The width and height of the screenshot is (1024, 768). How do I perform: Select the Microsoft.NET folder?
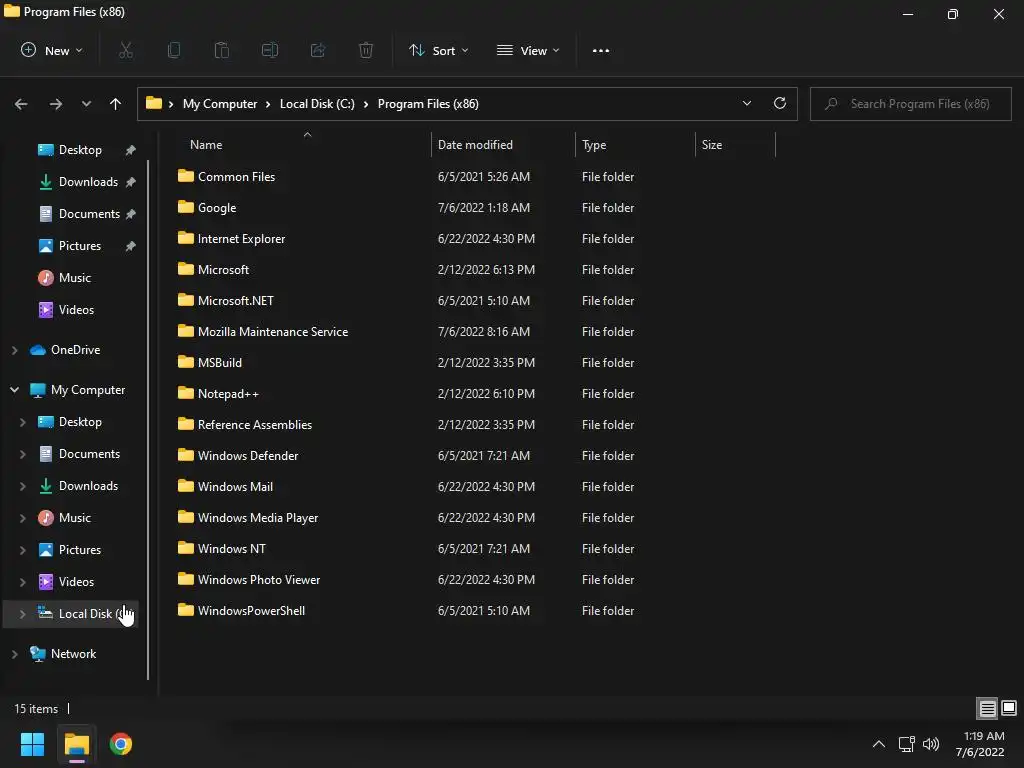click(235, 300)
